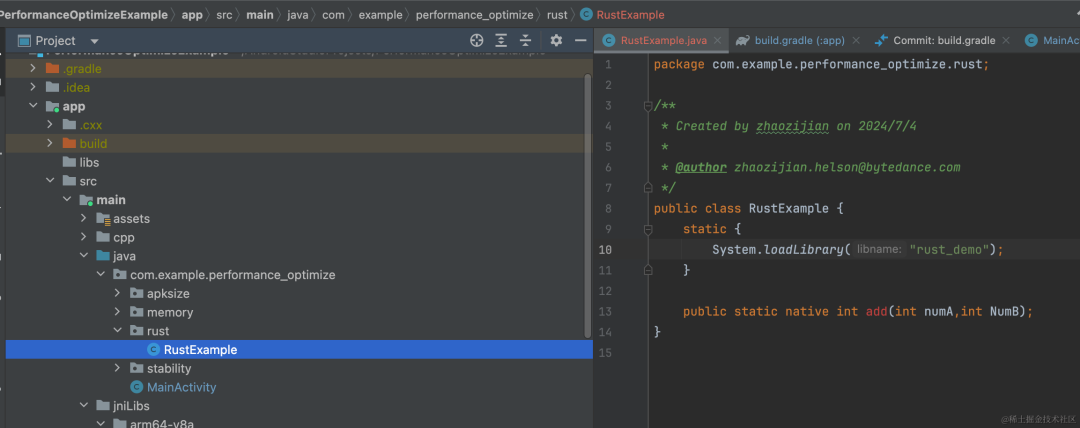Expand the .gradle folder
The image size is (1080, 428).
pyautogui.click(x=32, y=69)
